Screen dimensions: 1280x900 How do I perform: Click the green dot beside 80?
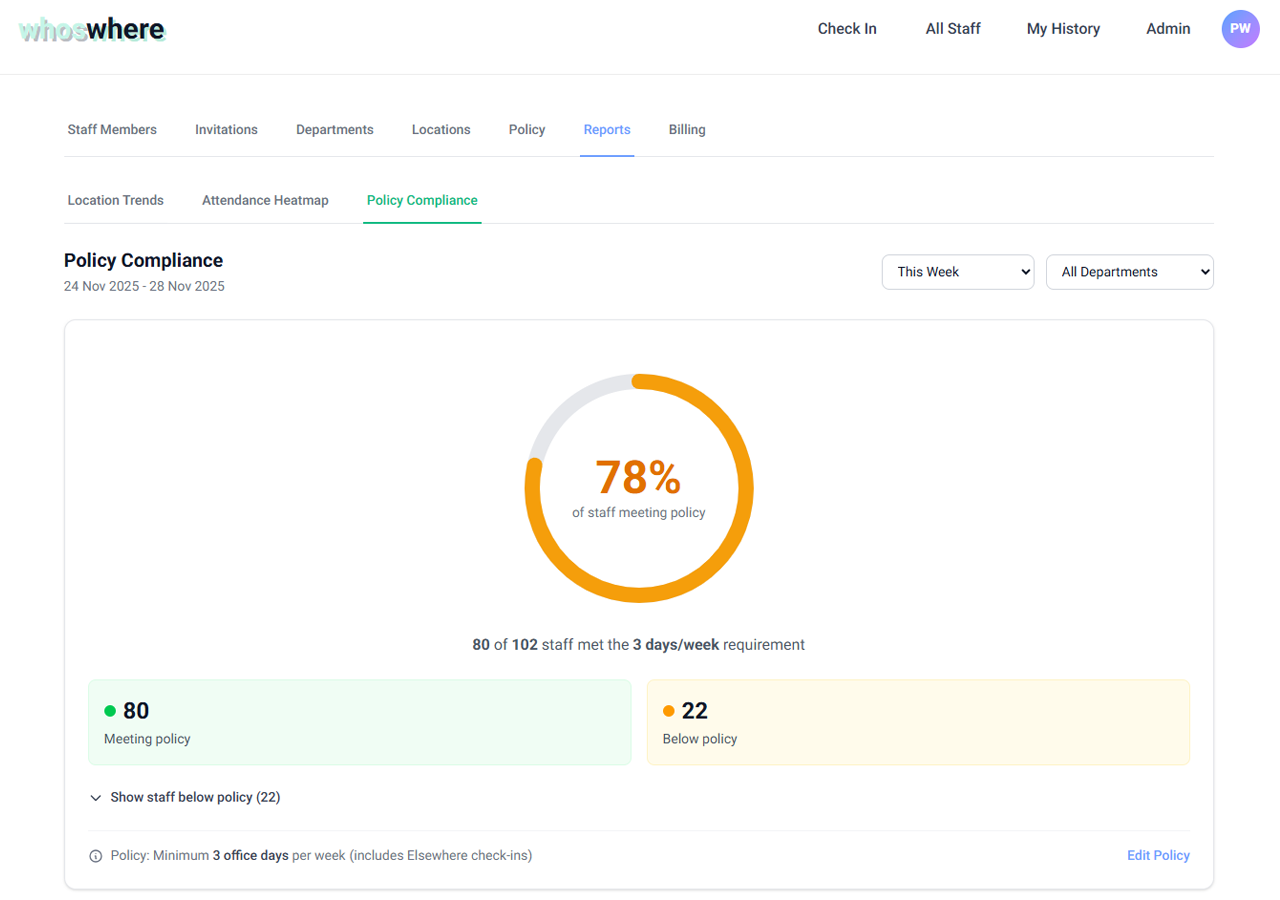coord(110,711)
